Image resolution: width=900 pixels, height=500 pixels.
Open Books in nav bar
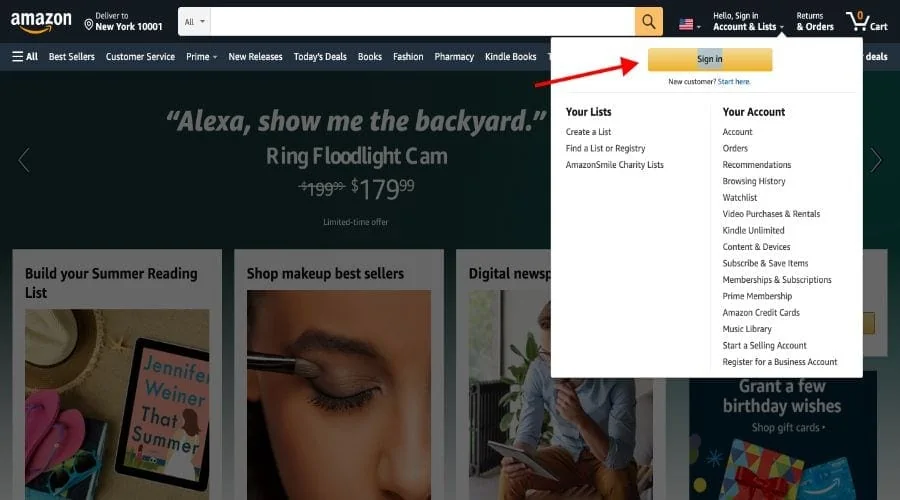pyautogui.click(x=370, y=57)
